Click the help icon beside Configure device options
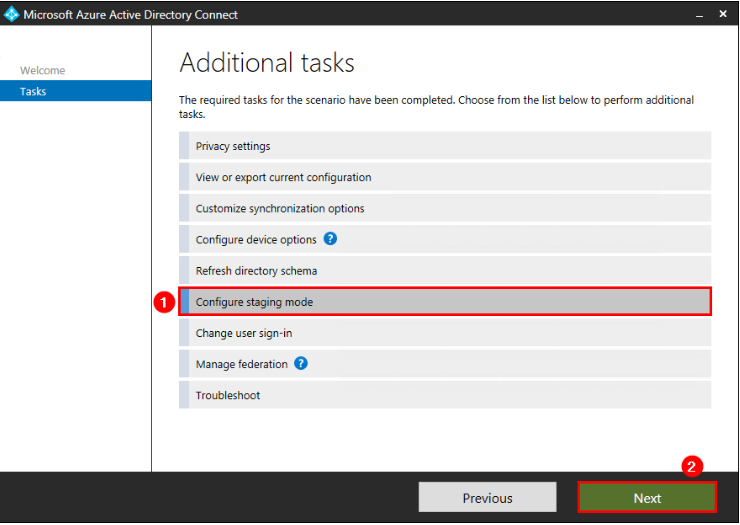Viewport: 740px width, 525px height. click(330, 239)
